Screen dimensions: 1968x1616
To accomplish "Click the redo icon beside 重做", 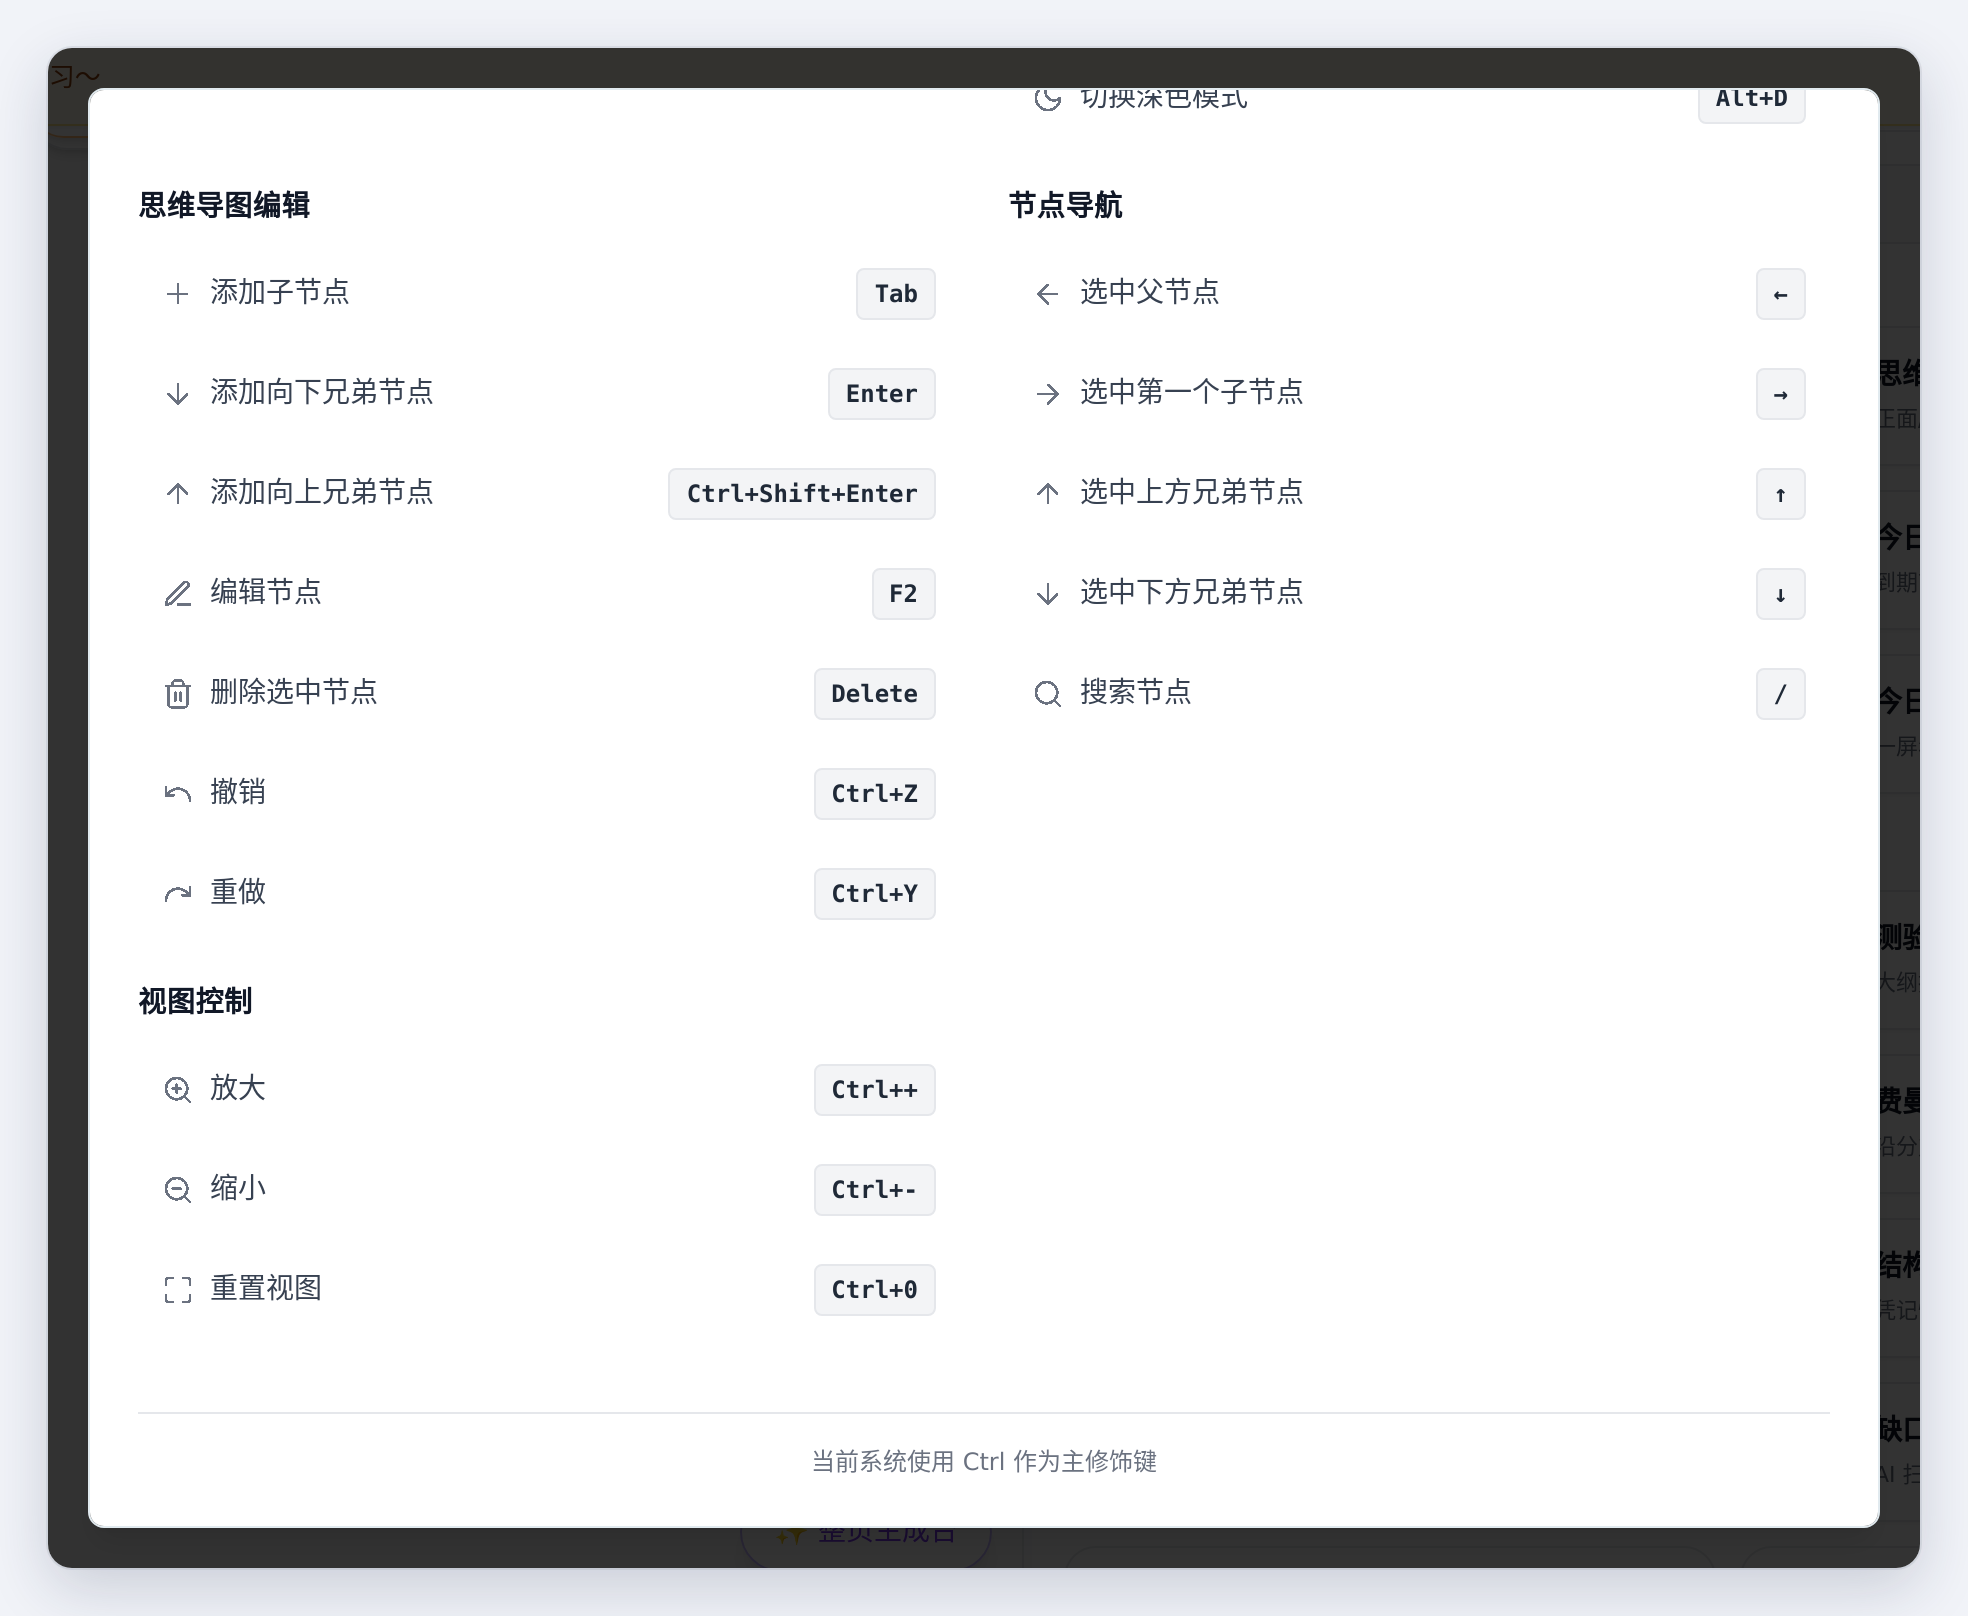I will [178, 894].
